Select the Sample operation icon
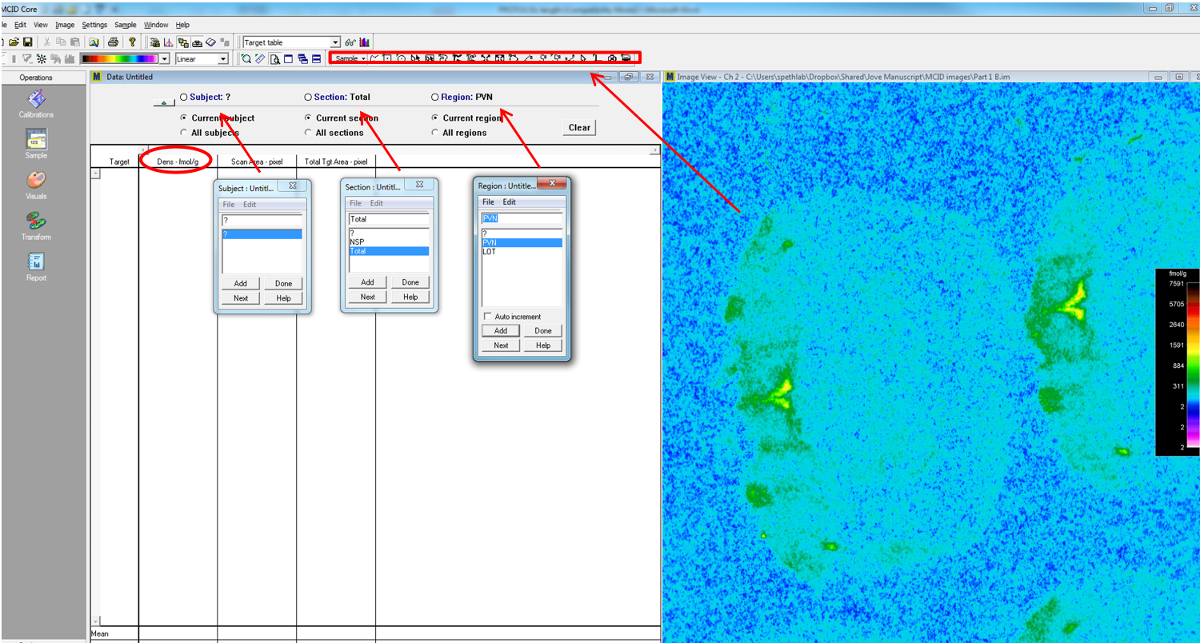The height and width of the screenshot is (643, 1200). pos(36,140)
